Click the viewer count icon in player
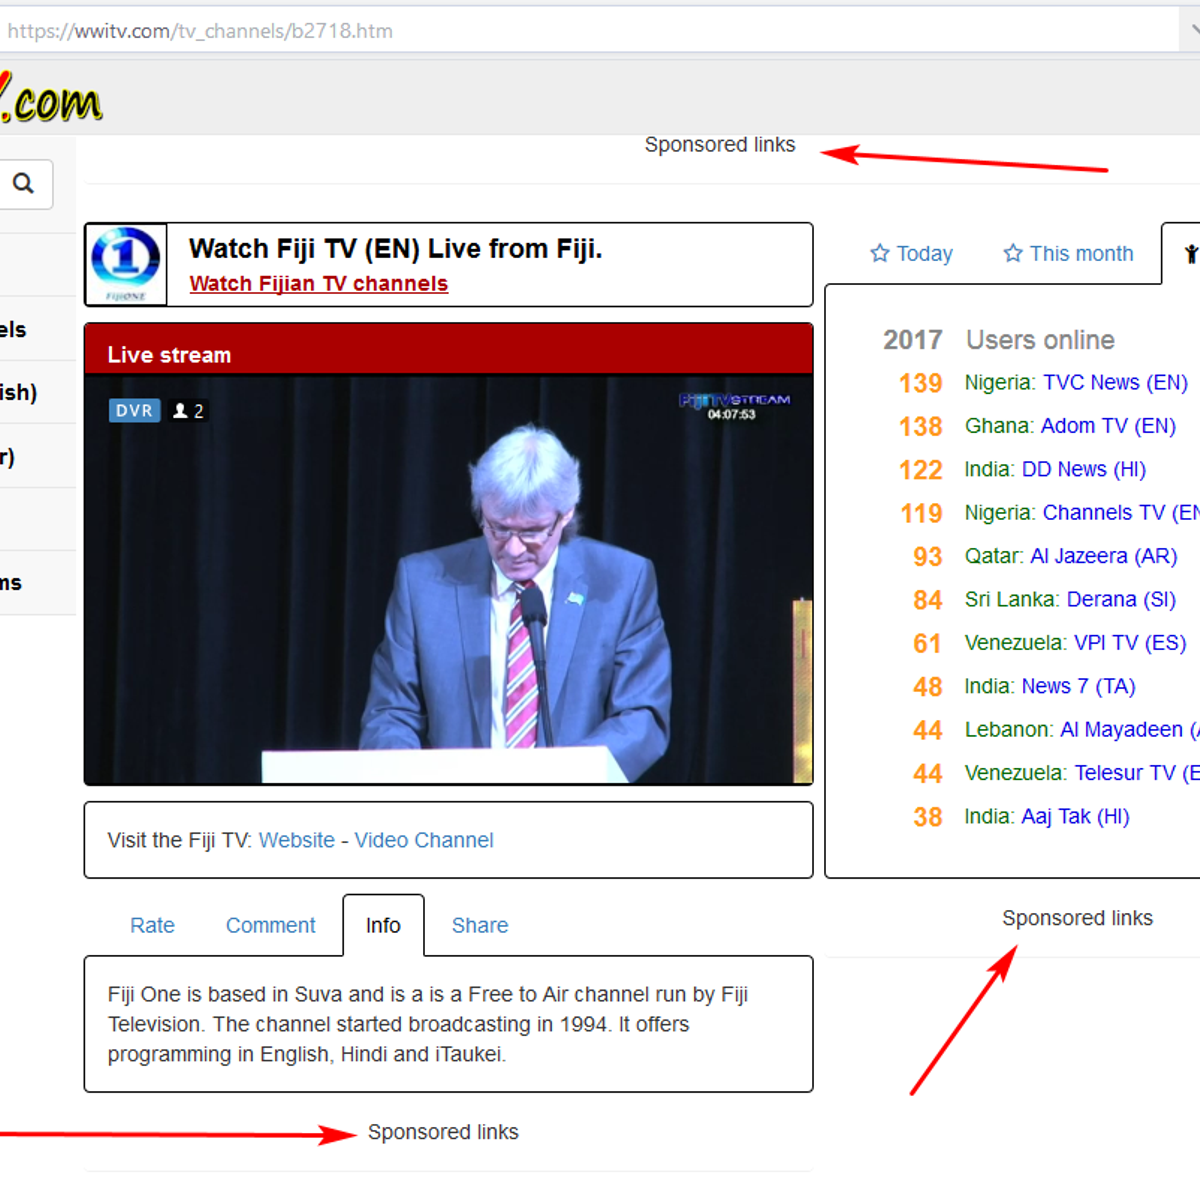The image size is (1200, 1200). (x=180, y=410)
